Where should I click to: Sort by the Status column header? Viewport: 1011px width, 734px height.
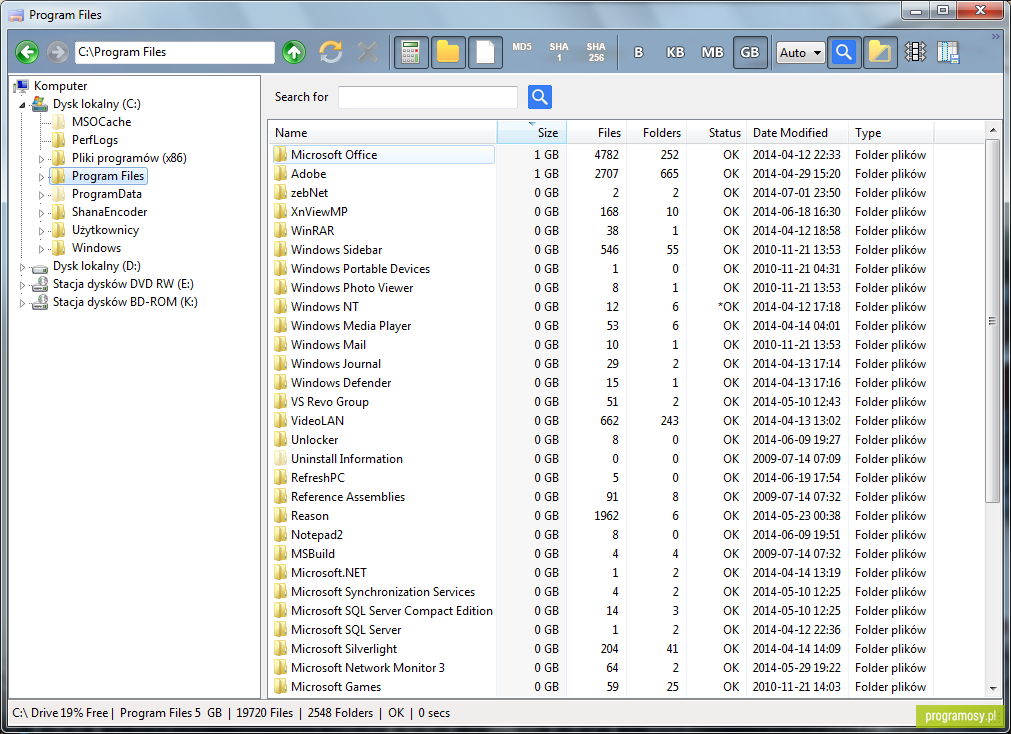click(x=717, y=132)
